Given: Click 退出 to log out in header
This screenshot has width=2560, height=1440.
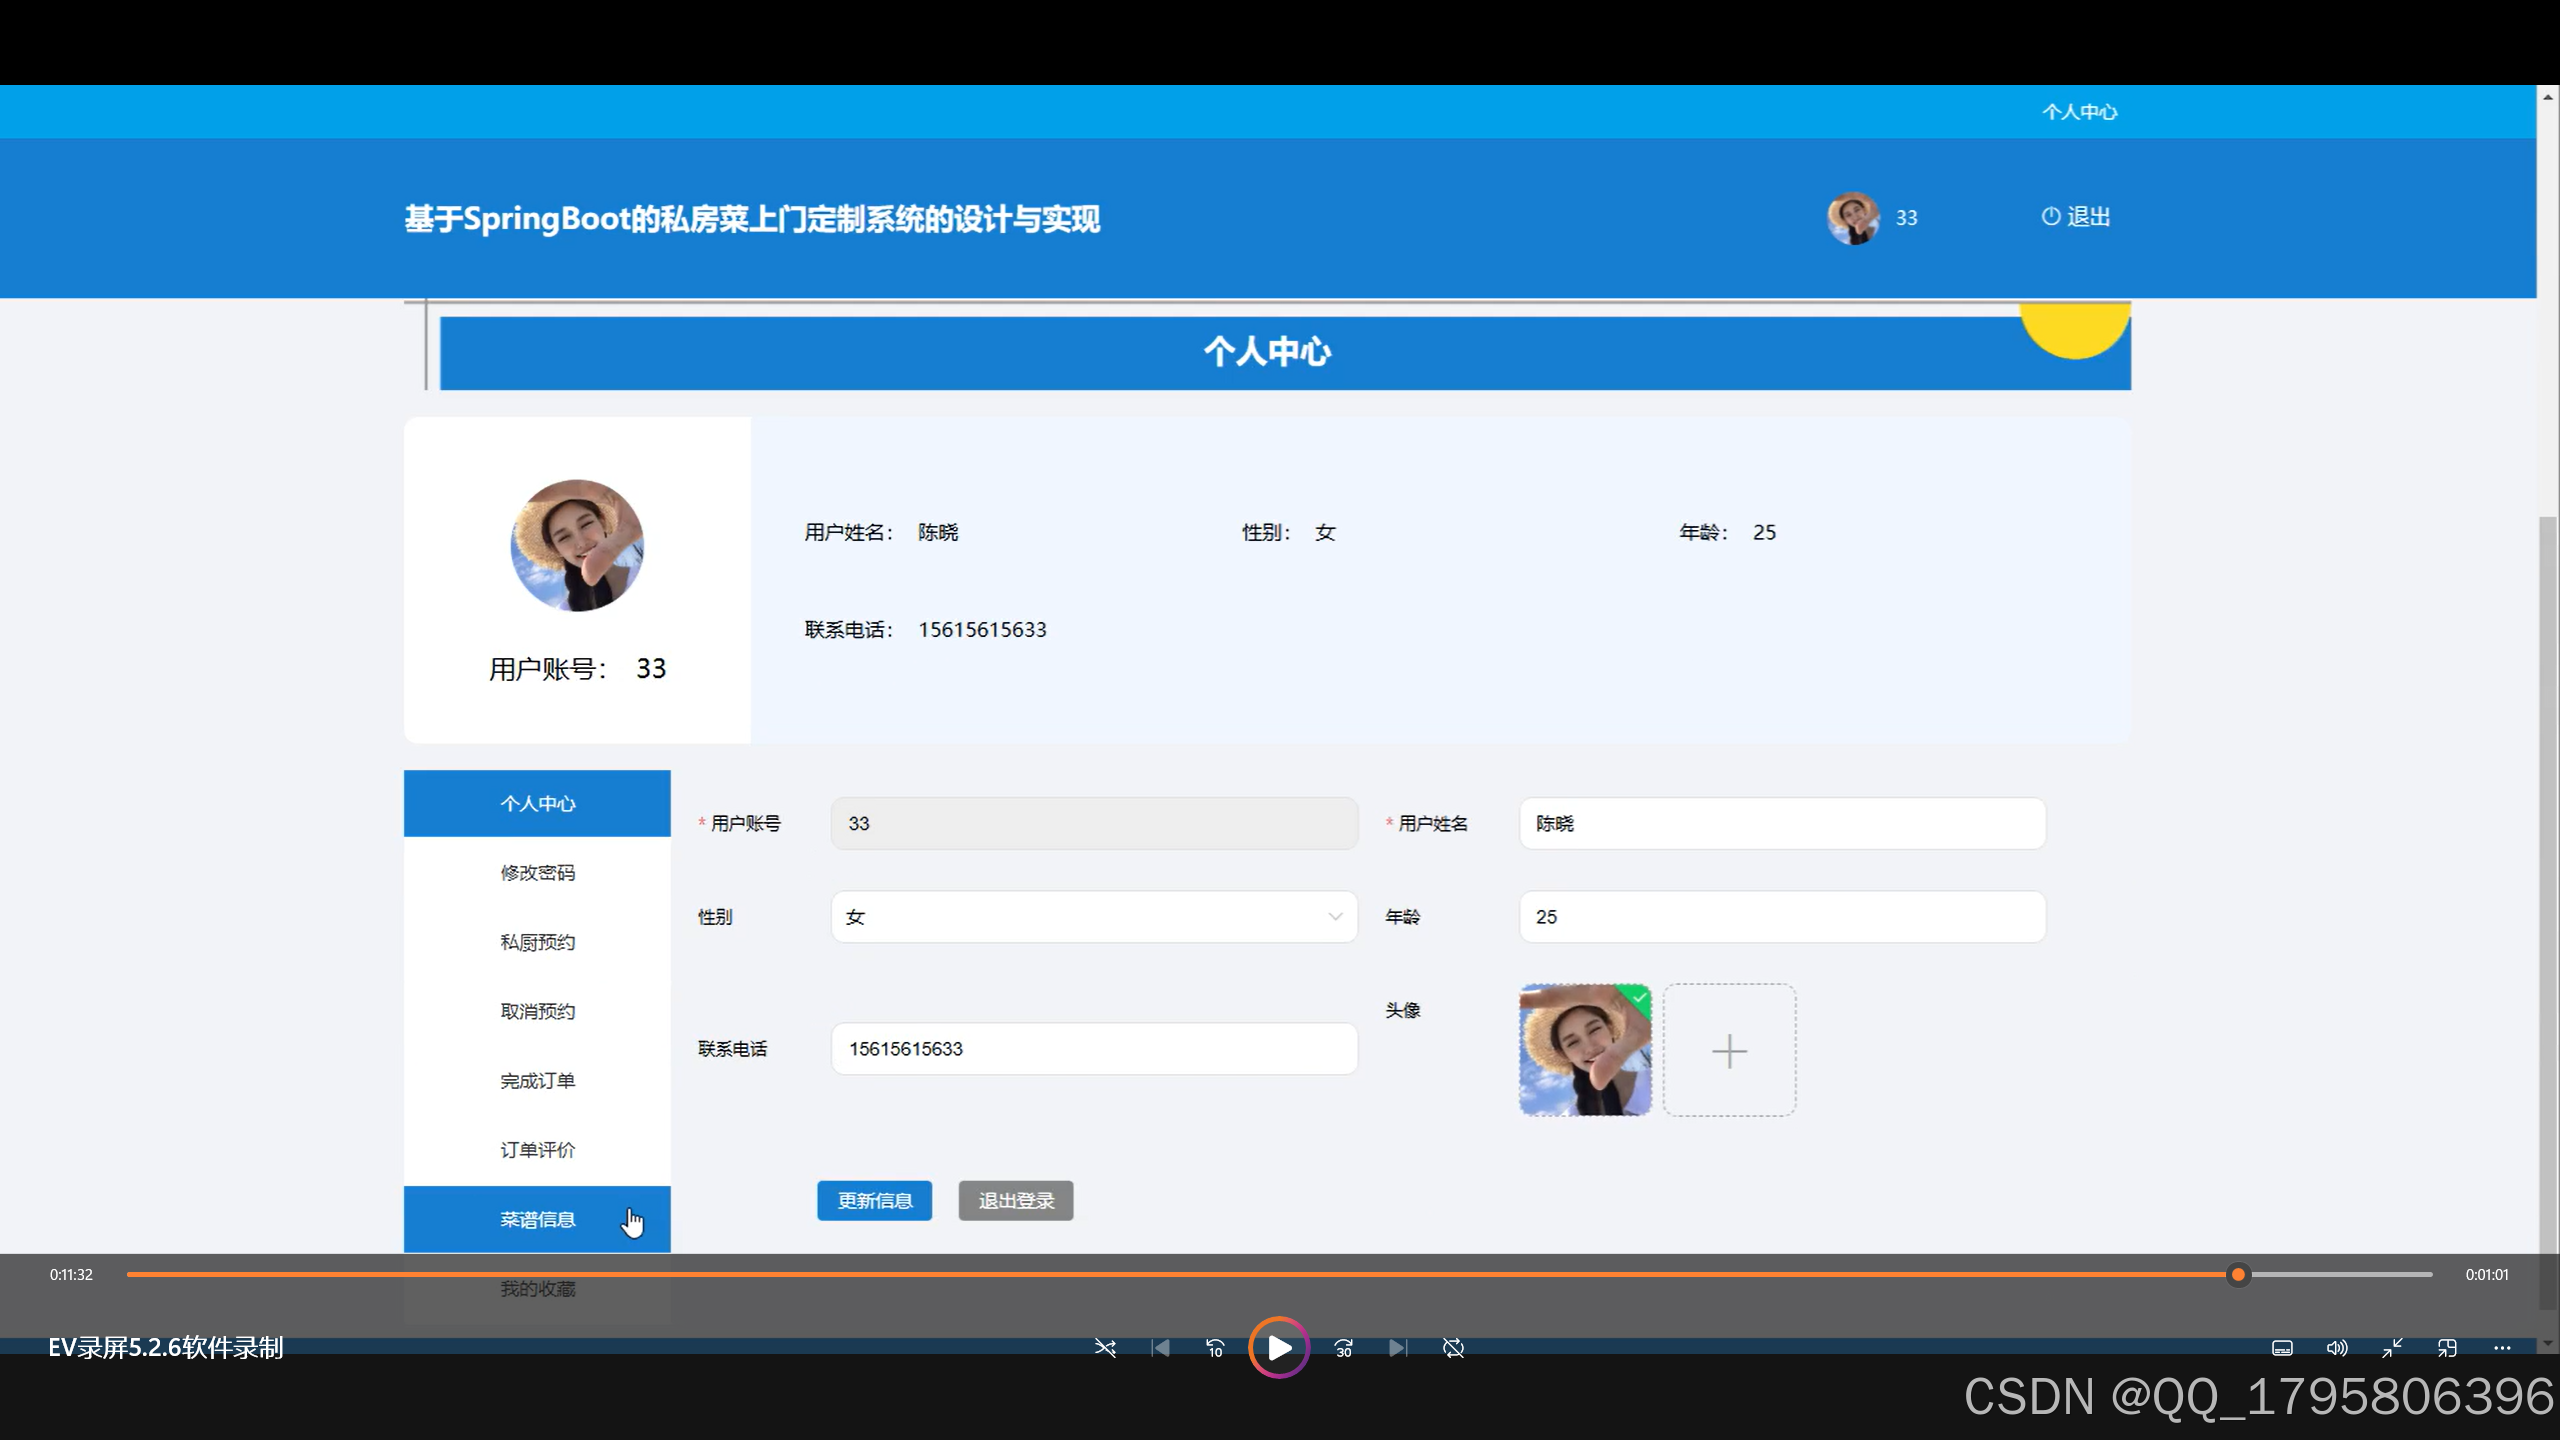Looking at the screenshot, I should click(x=2076, y=217).
